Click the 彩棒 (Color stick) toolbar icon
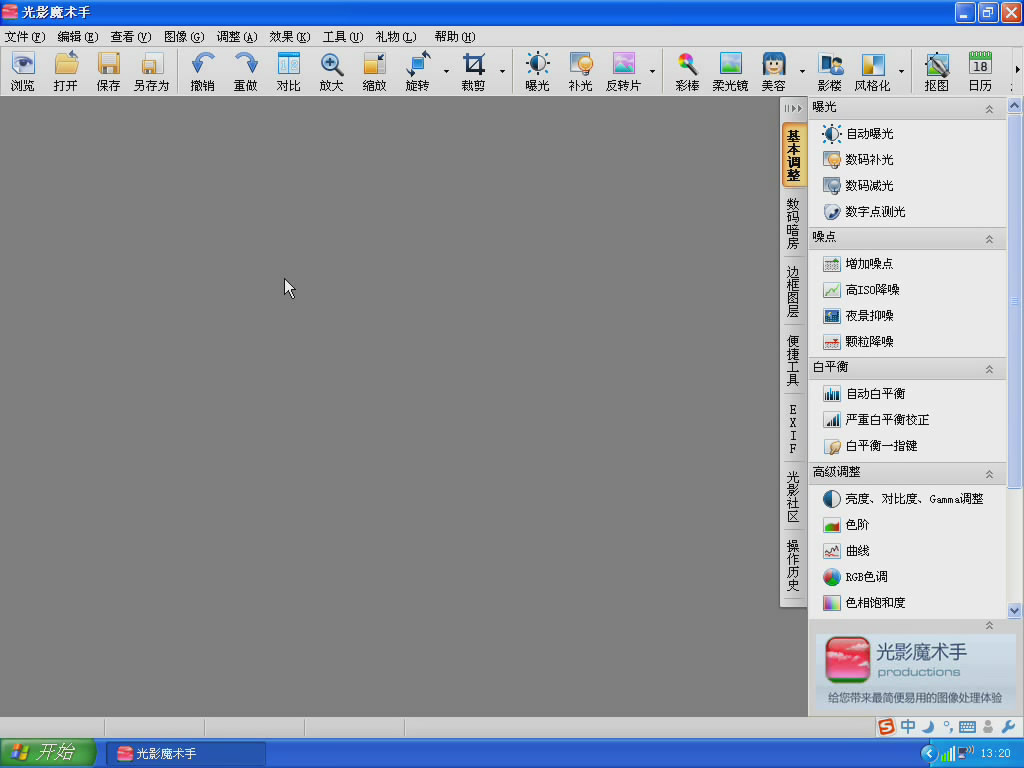This screenshot has width=1024, height=768. coord(687,71)
